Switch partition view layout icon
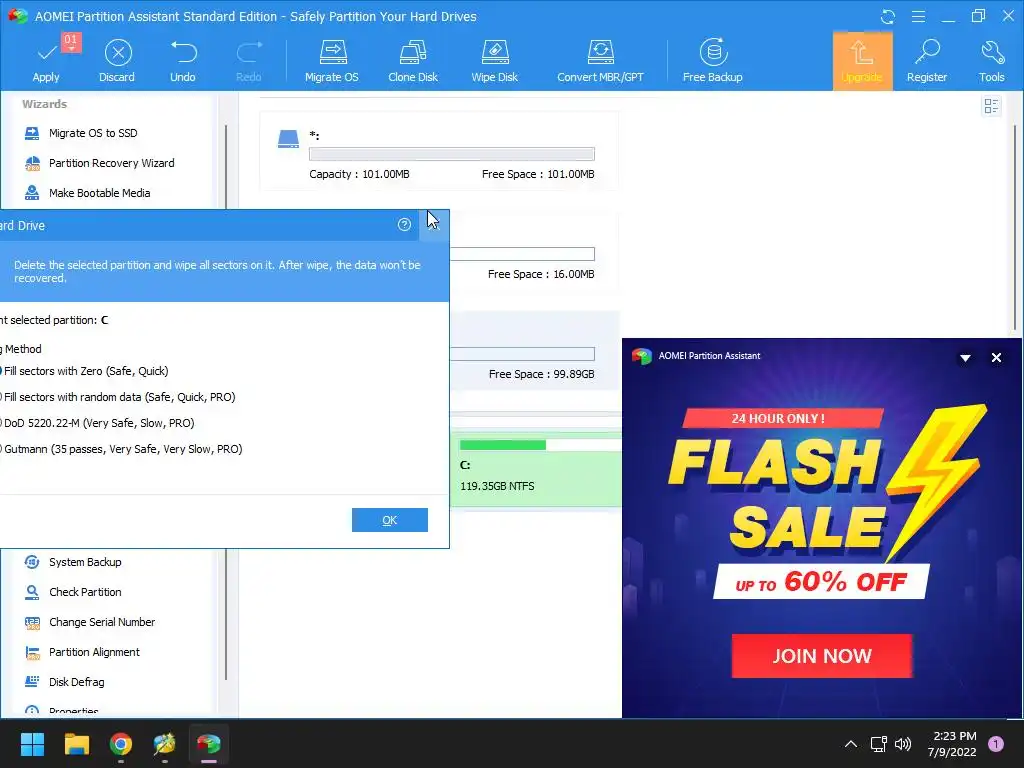The width and height of the screenshot is (1024, 768). pyautogui.click(x=991, y=106)
